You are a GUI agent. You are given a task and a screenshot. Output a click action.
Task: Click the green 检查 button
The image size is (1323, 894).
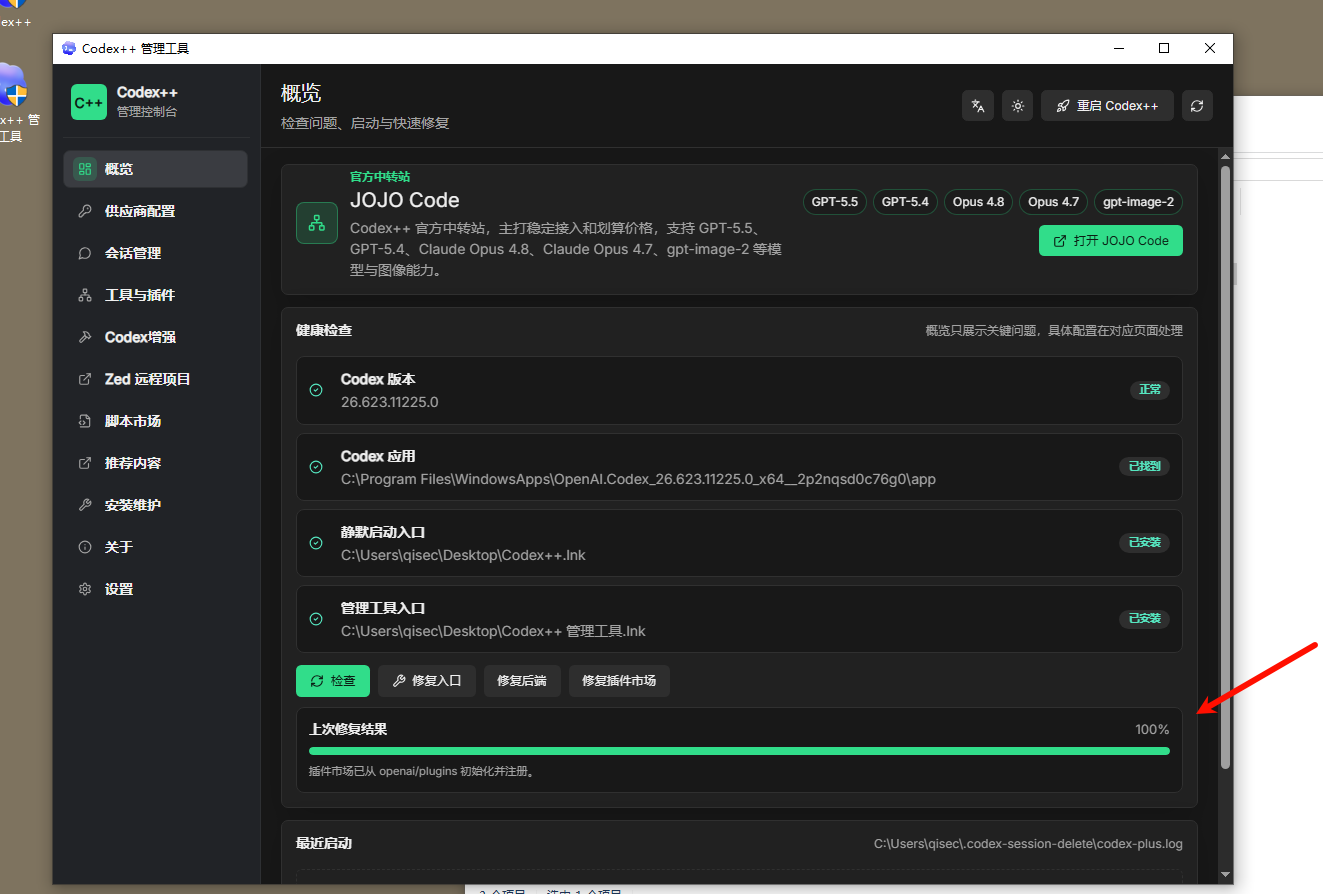[333, 681]
